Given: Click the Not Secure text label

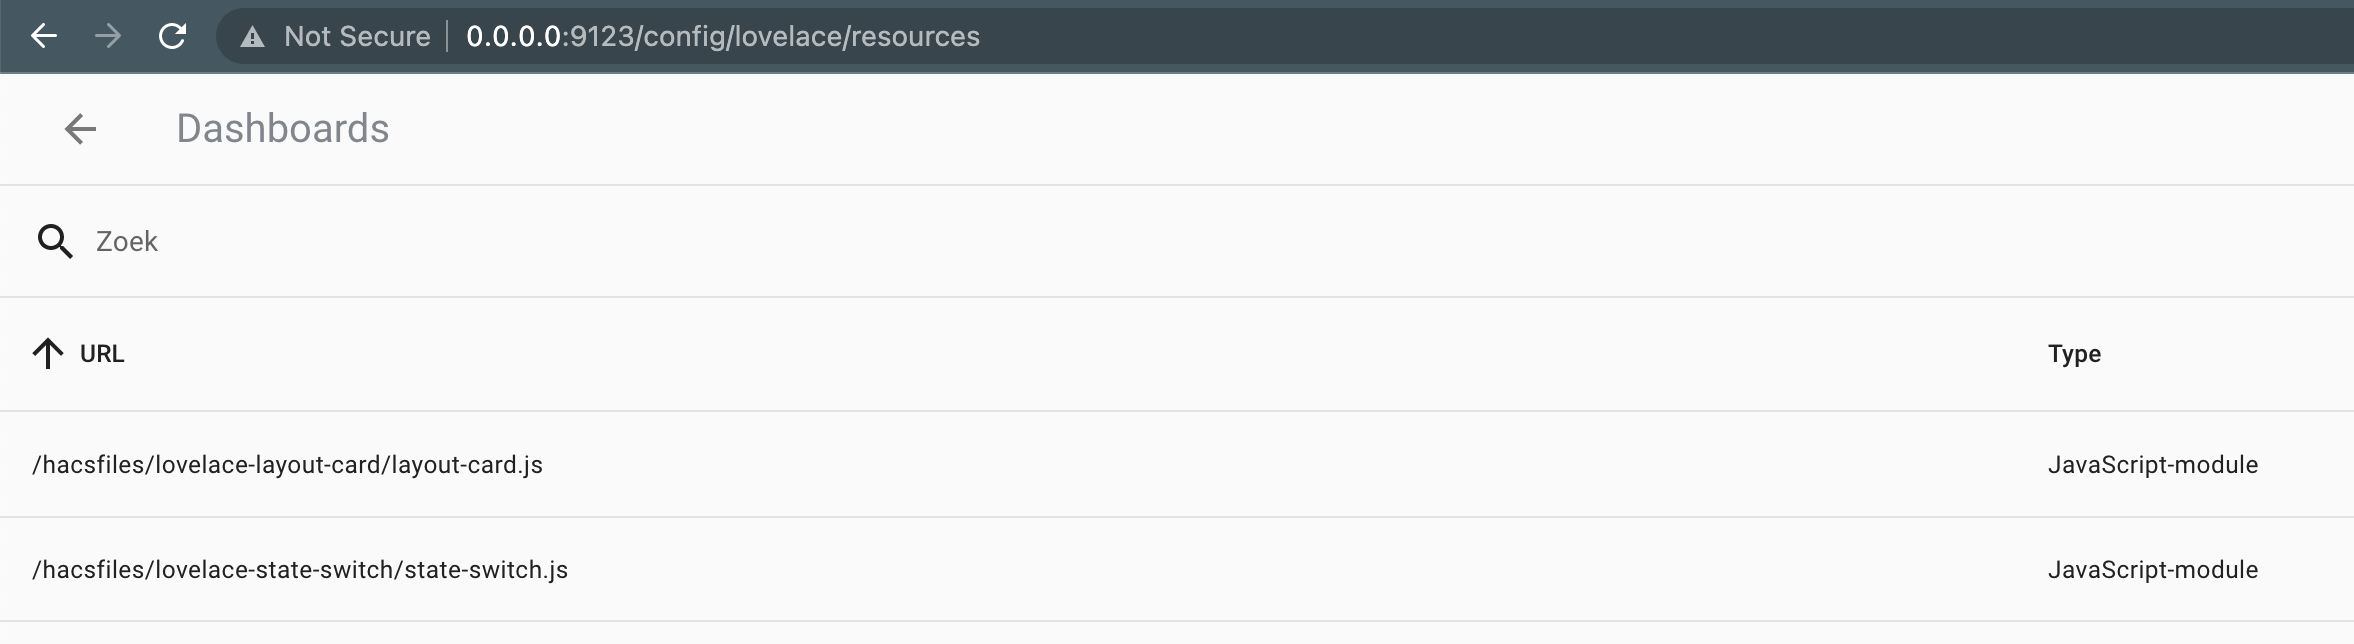Looking at the screenshot, I should (x=357, y=36).
